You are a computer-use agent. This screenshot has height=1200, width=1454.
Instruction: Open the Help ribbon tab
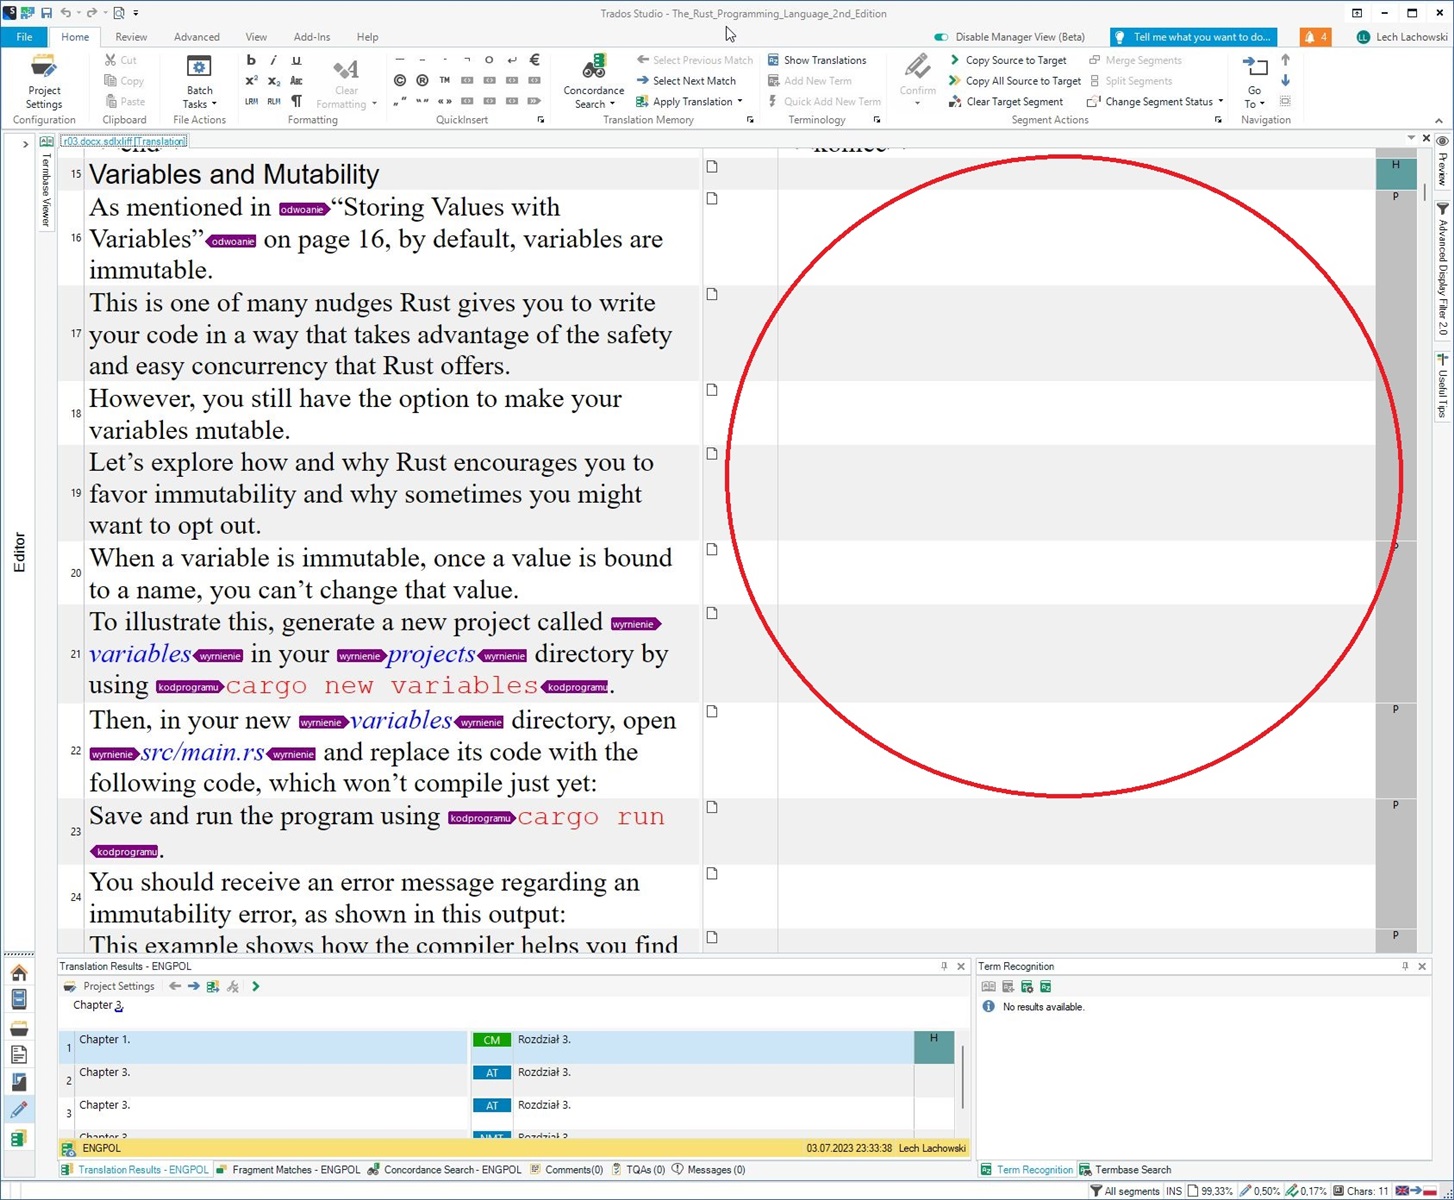[x=367, y=37]
